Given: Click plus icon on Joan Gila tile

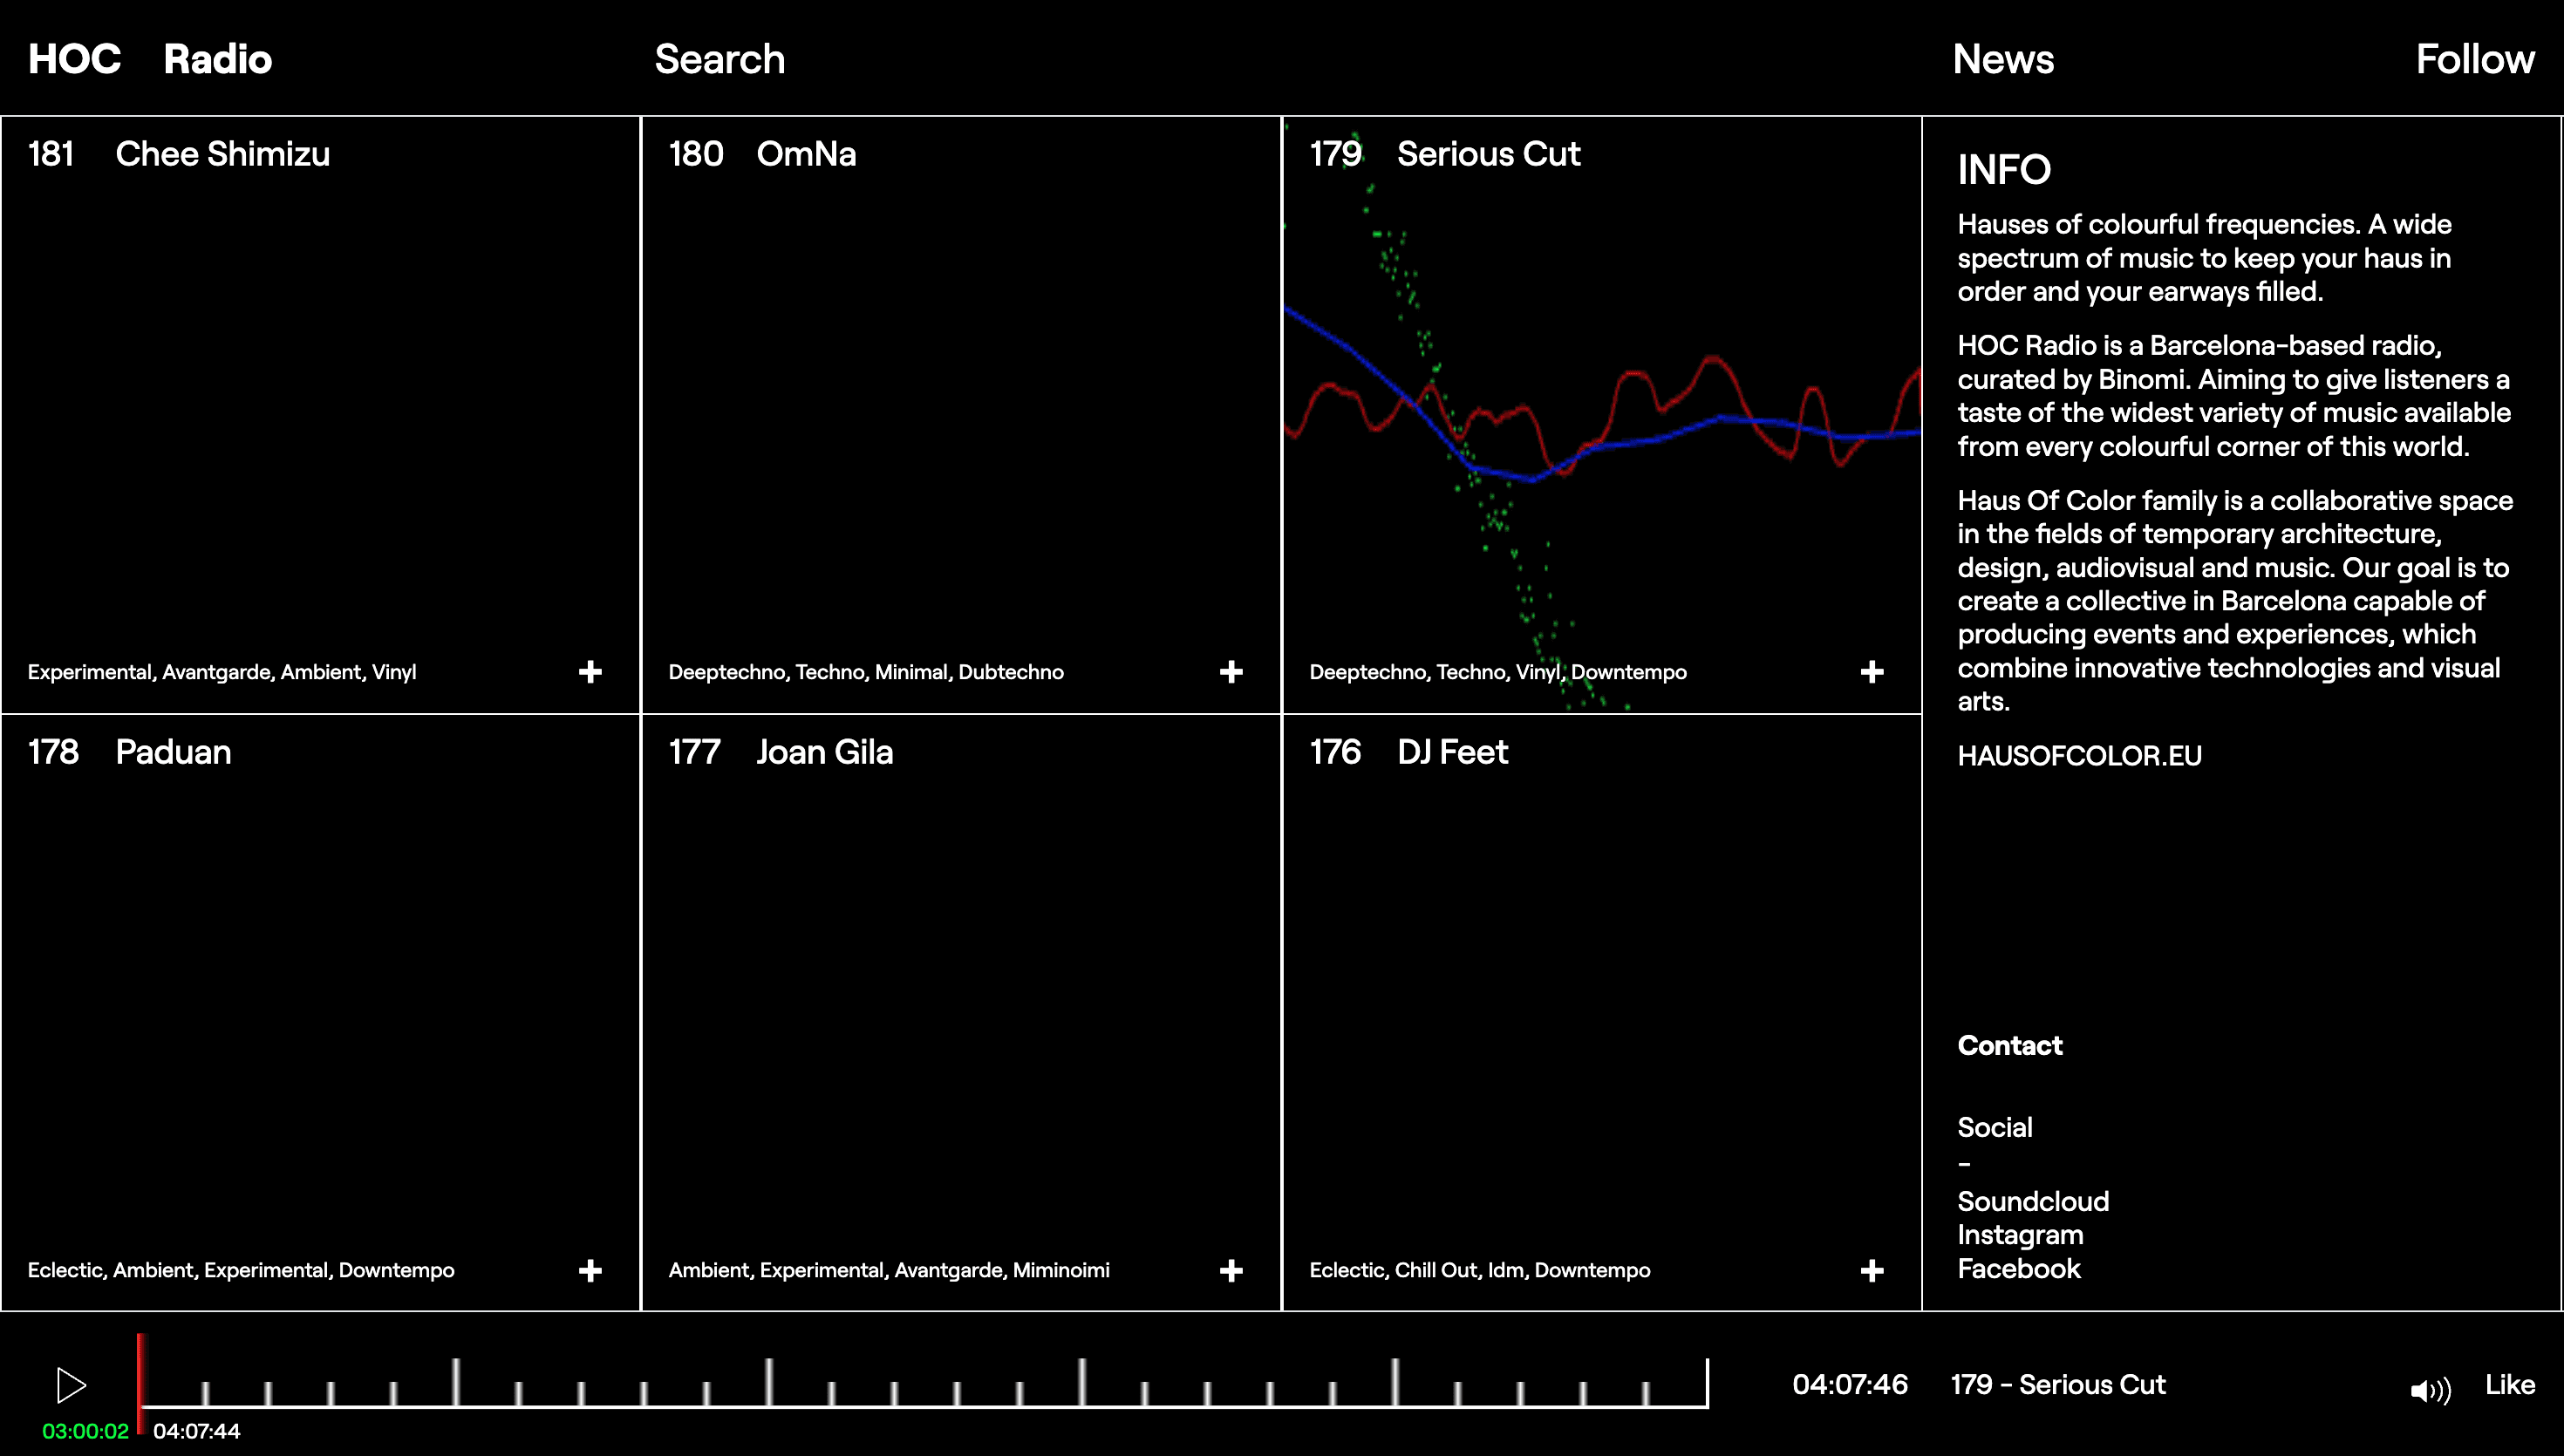Looking at the screenshot, I should click(x=1231, y=1270).
